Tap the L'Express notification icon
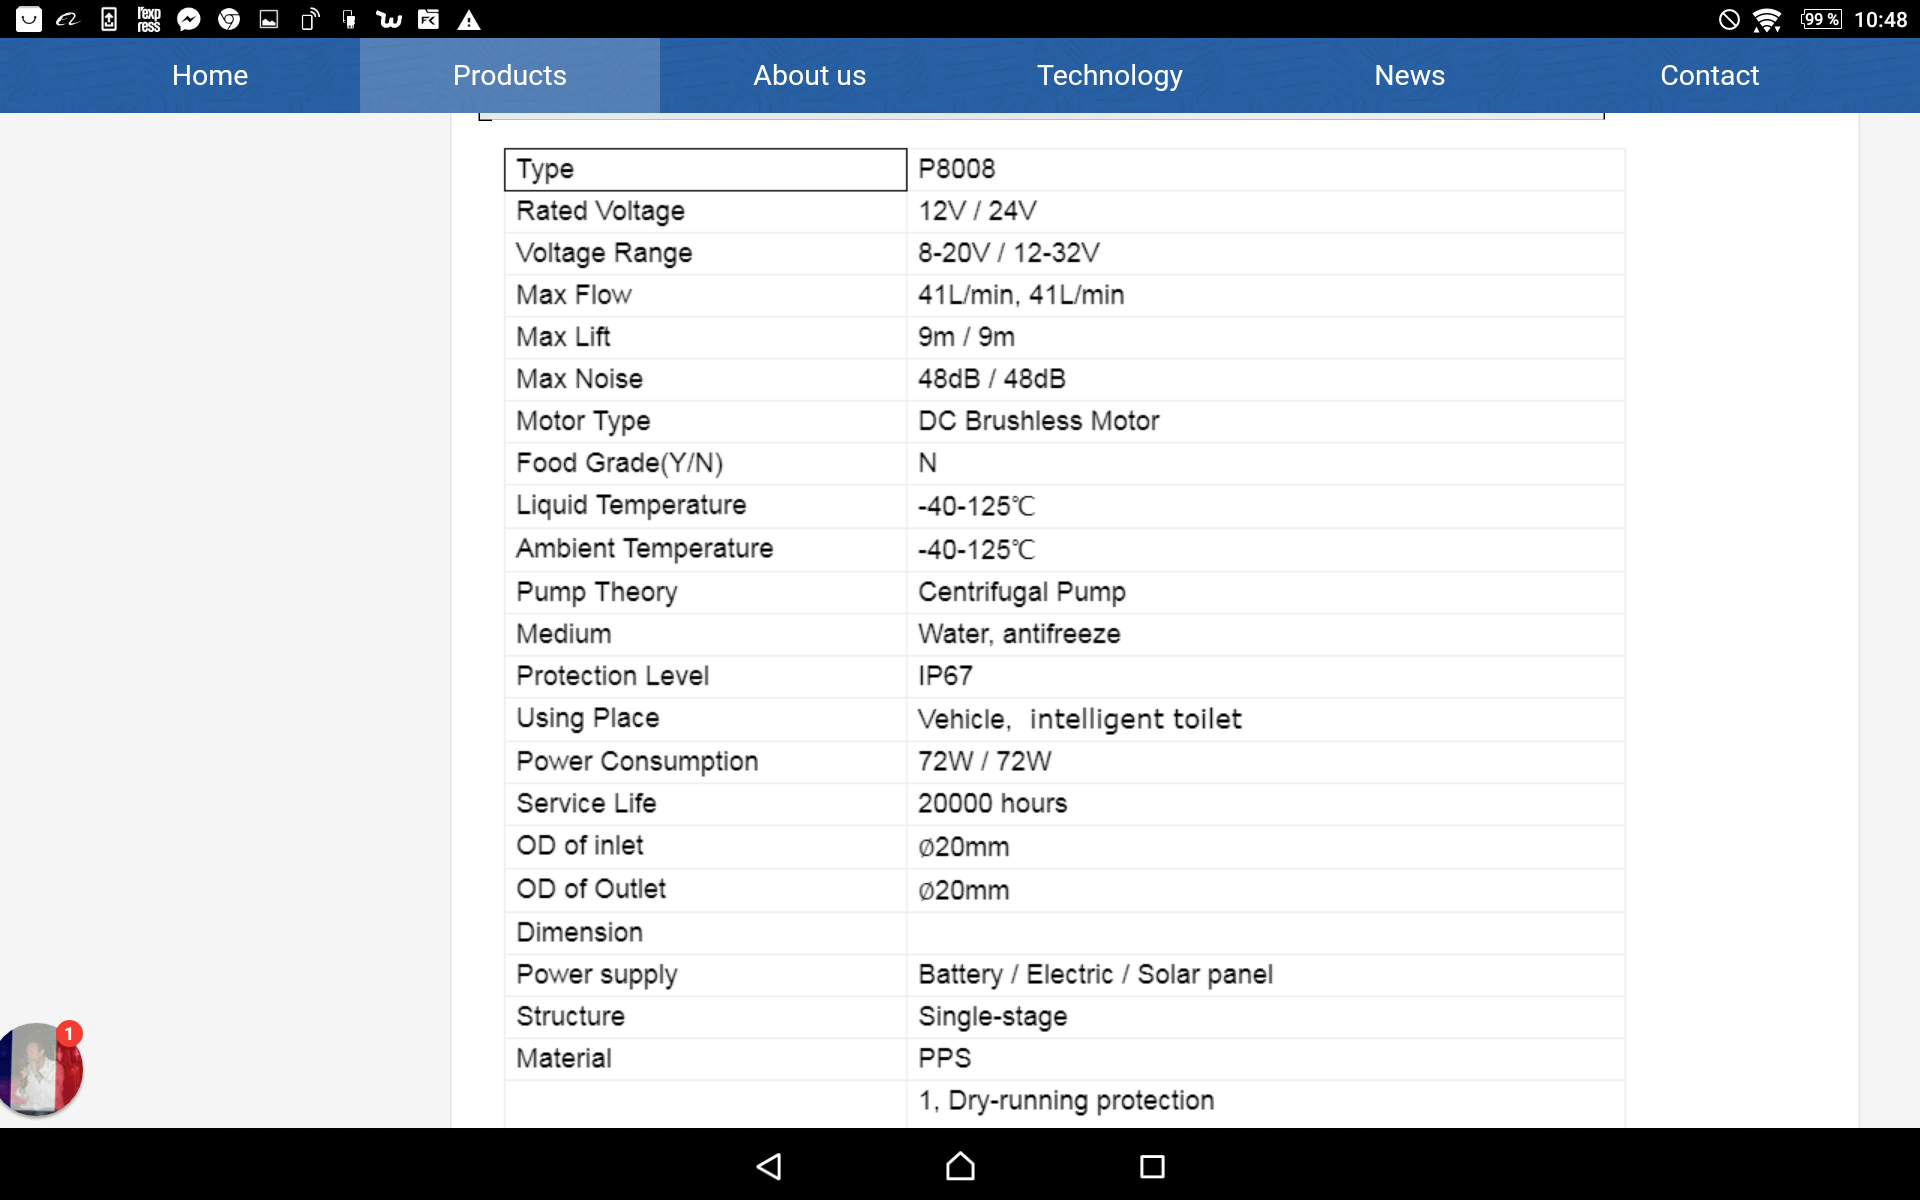Viewport: 1920px width, 1200px height. pos(148,19)
